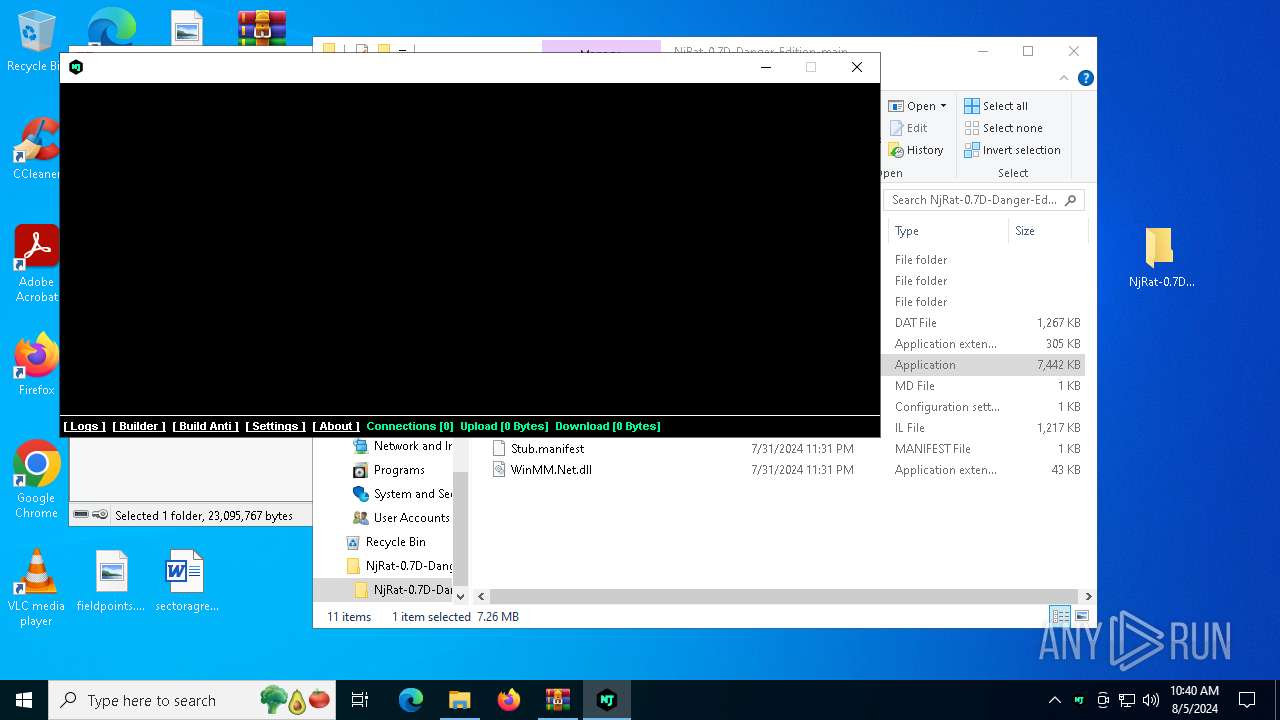The height and width of the screenshot is (720, 1280).
Task: Click the Download [0 Bytes] status
Action: [x=608, y=426]
